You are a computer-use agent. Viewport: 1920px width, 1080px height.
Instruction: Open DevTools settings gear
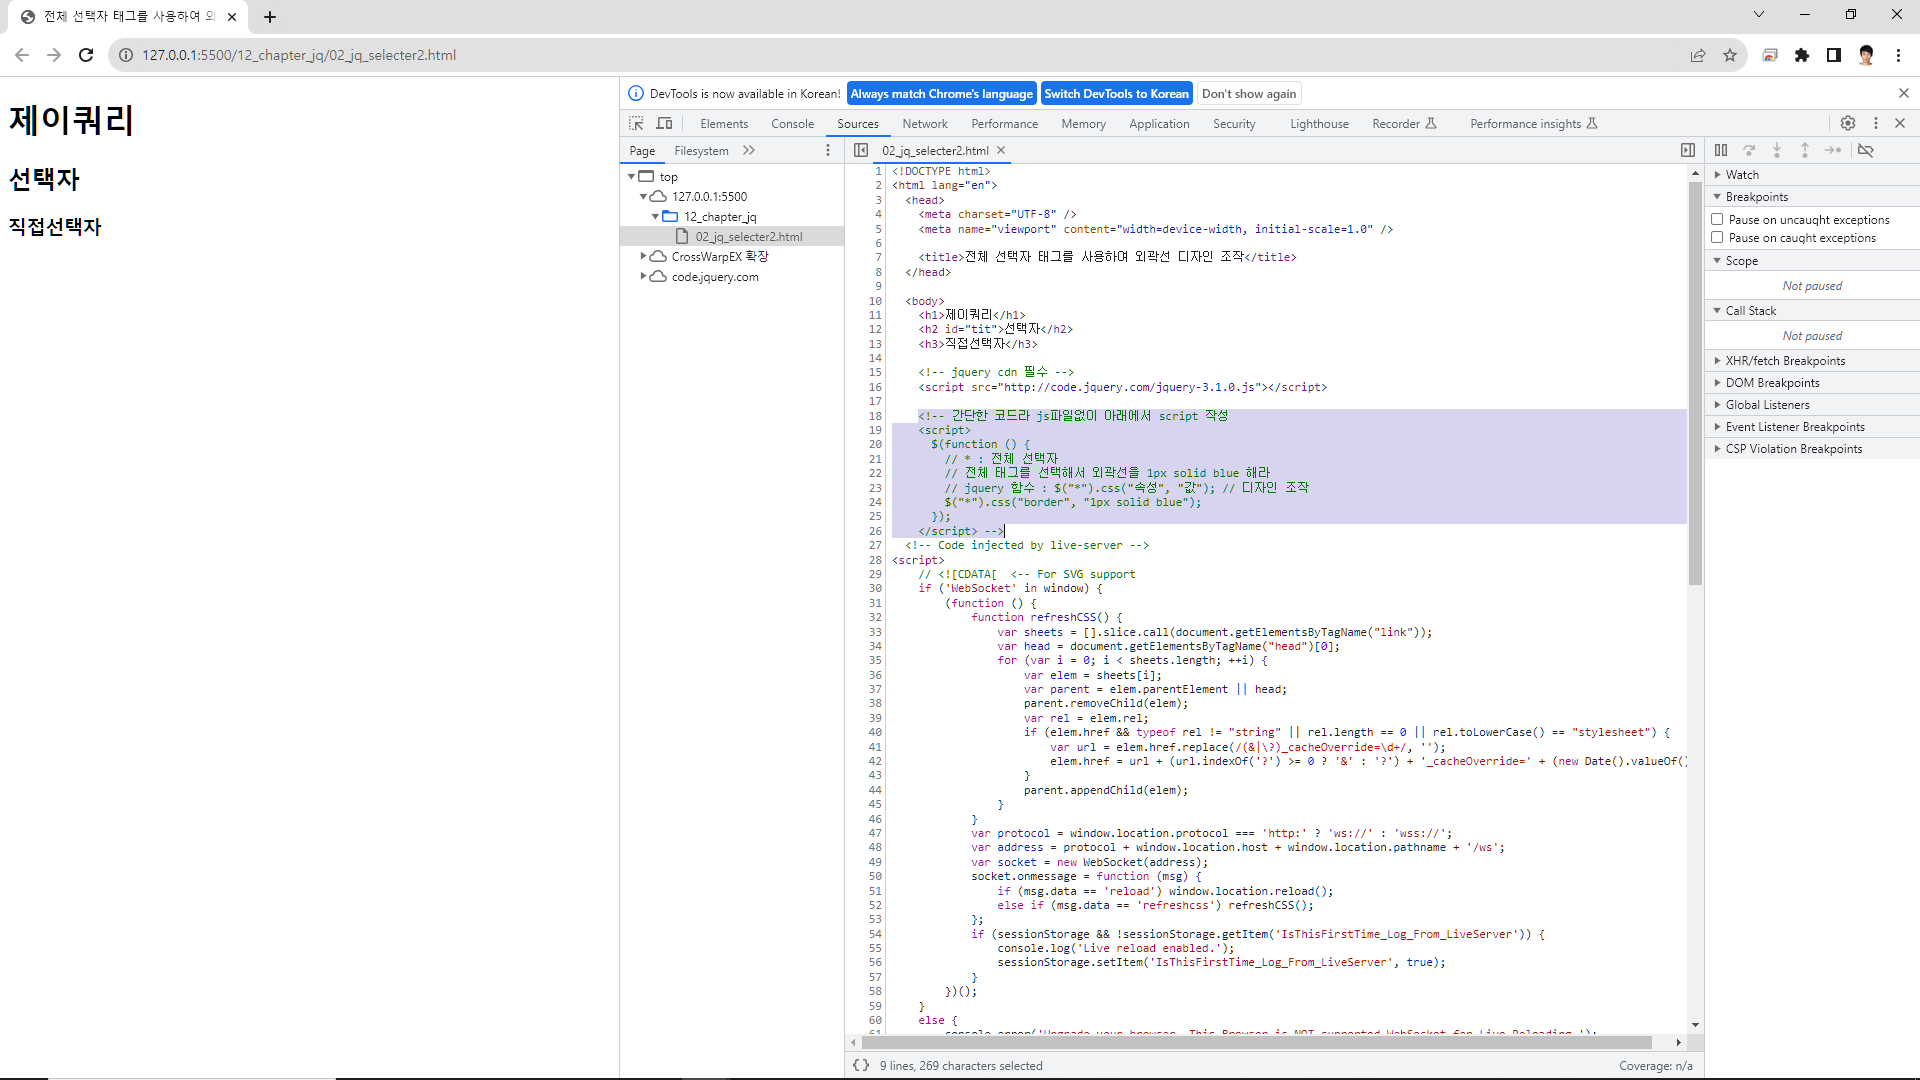click(1848, 123)
